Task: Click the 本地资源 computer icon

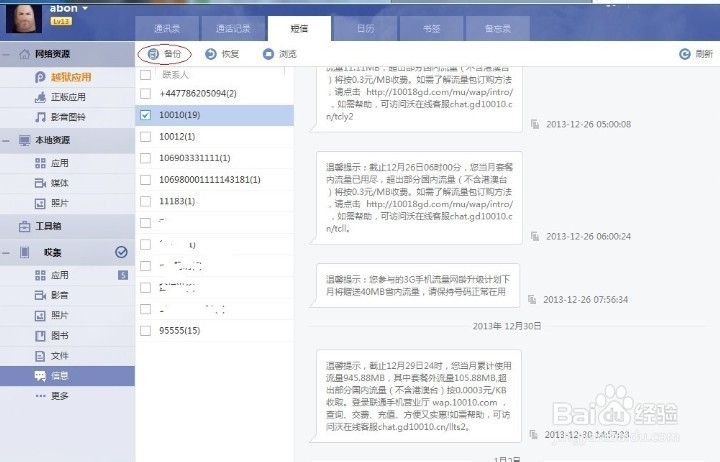Action: [x=25, y=140]
